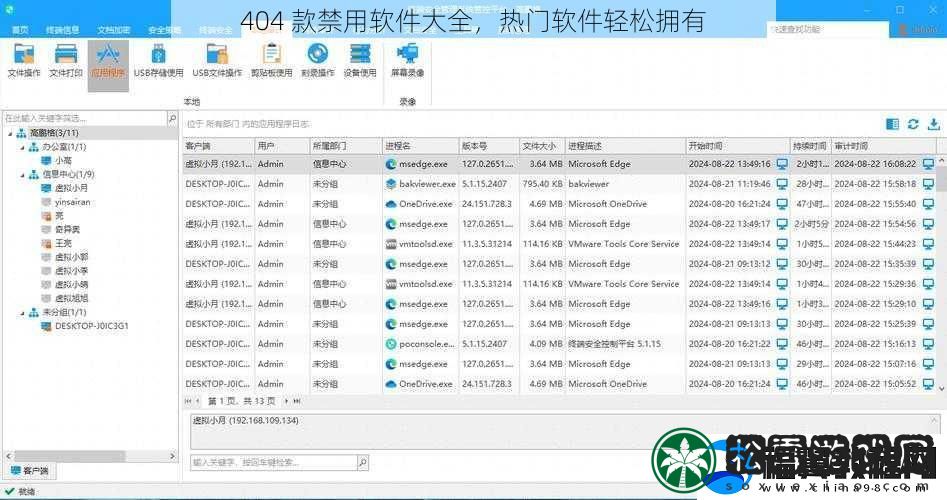
Task: Open the fifth ribbon tab after 安全
Action: [x=216, y=30]
